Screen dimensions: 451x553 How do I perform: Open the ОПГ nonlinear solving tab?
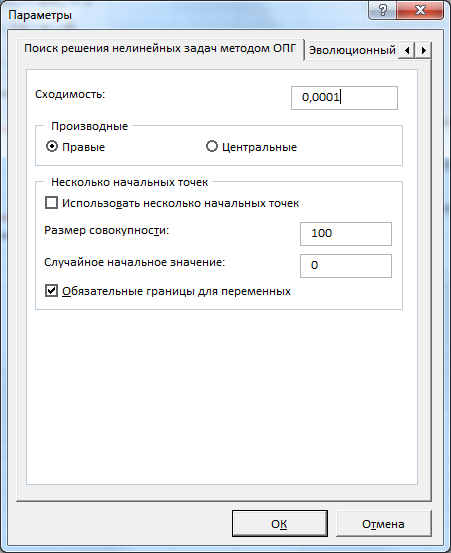pyautogui.click(x=160, y=48)
